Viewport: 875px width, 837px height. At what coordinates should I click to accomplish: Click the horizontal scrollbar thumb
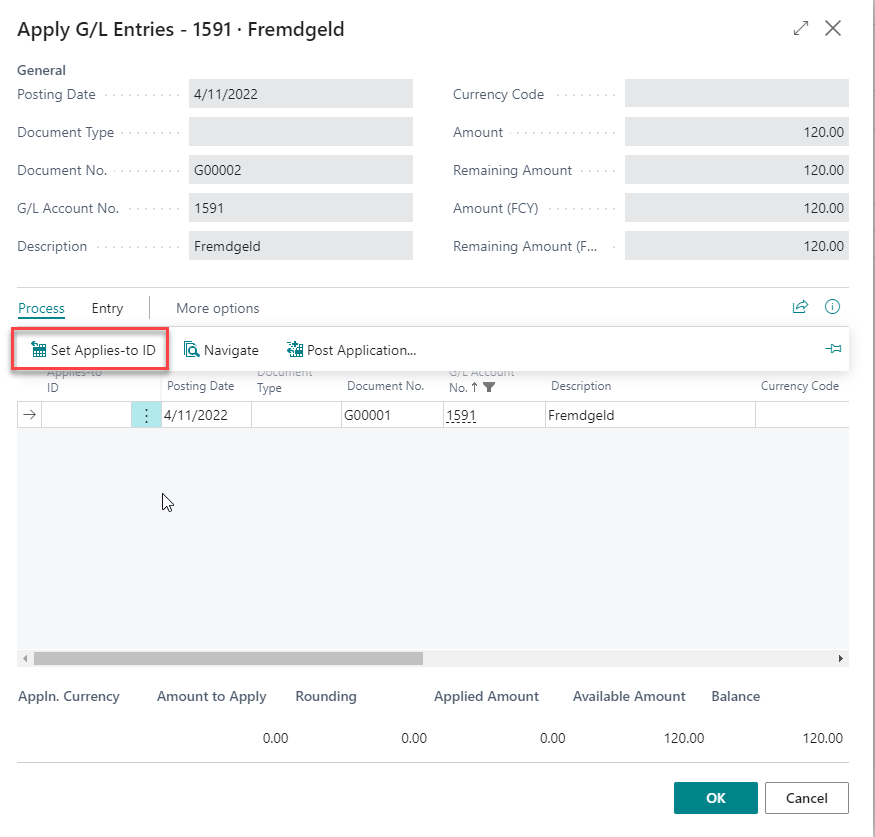(228, 659)
